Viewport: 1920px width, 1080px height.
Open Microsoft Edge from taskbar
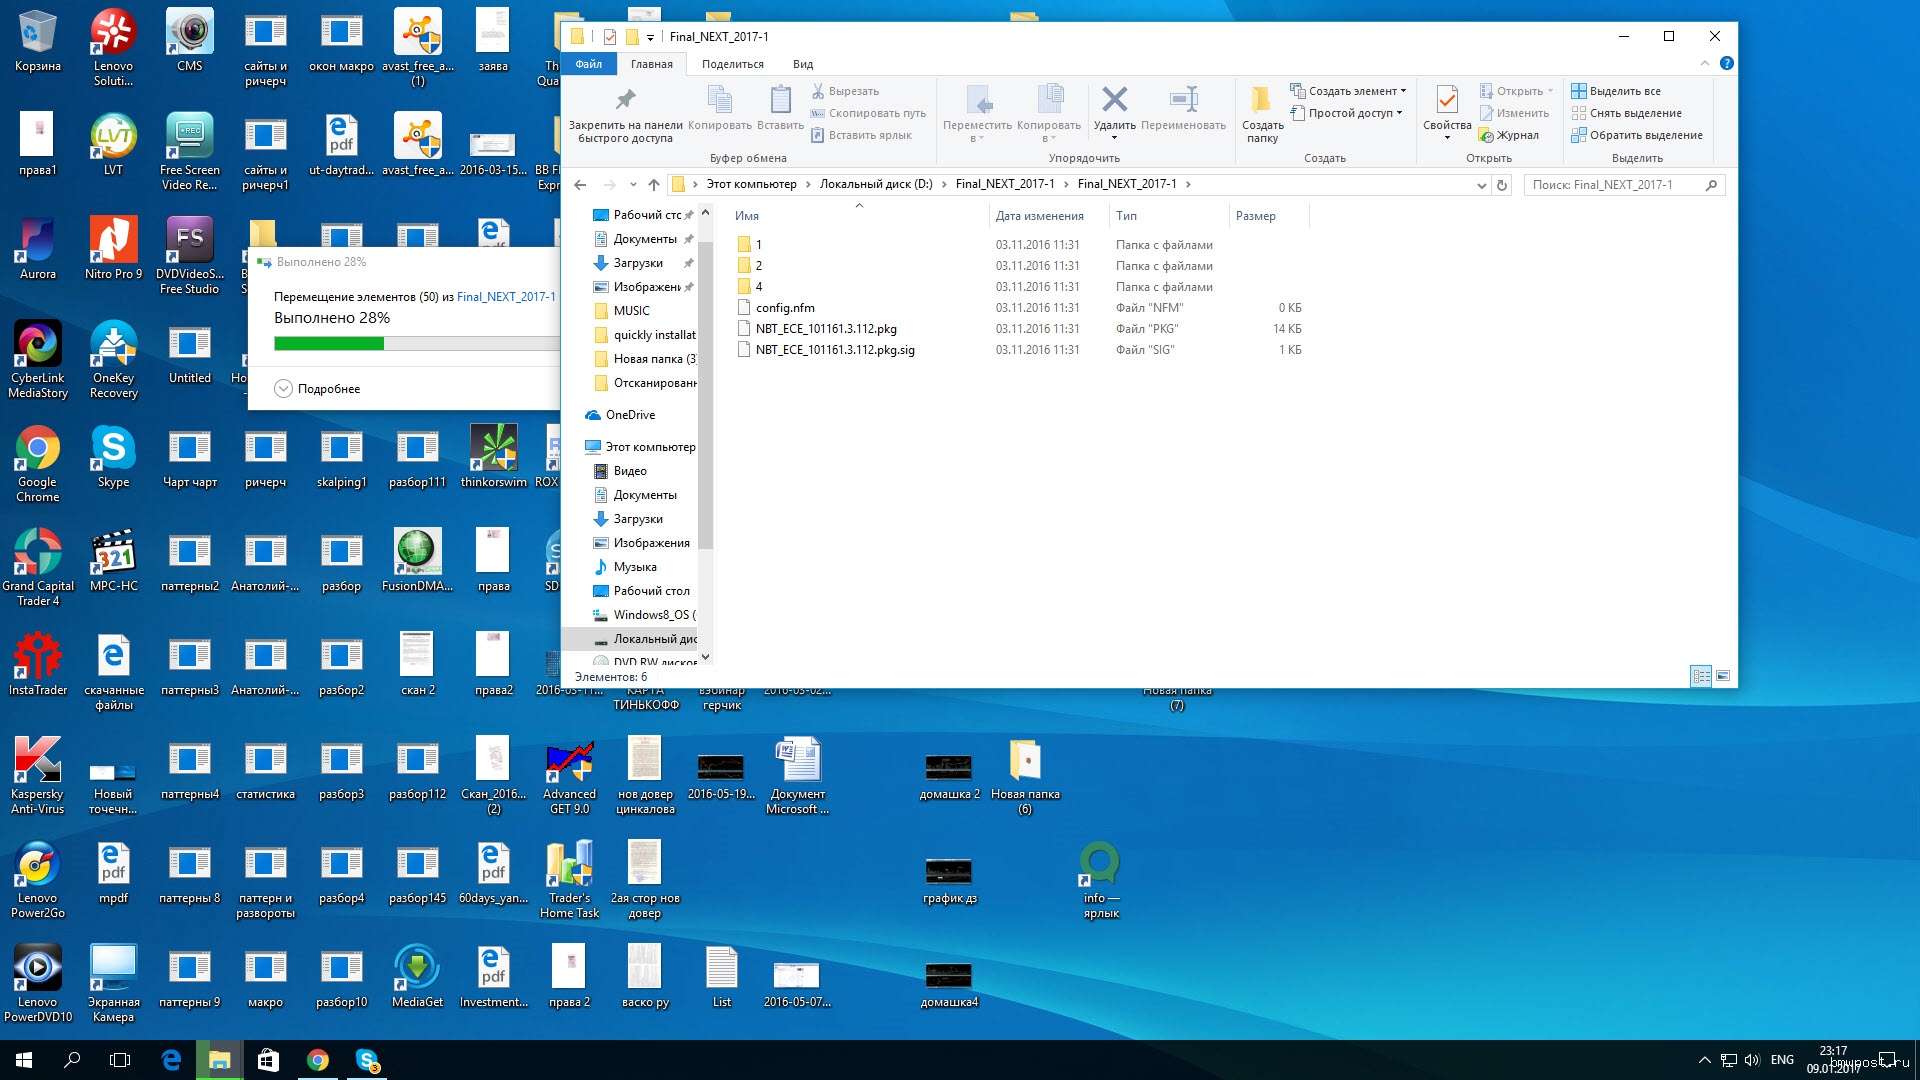pos(171,1060)
